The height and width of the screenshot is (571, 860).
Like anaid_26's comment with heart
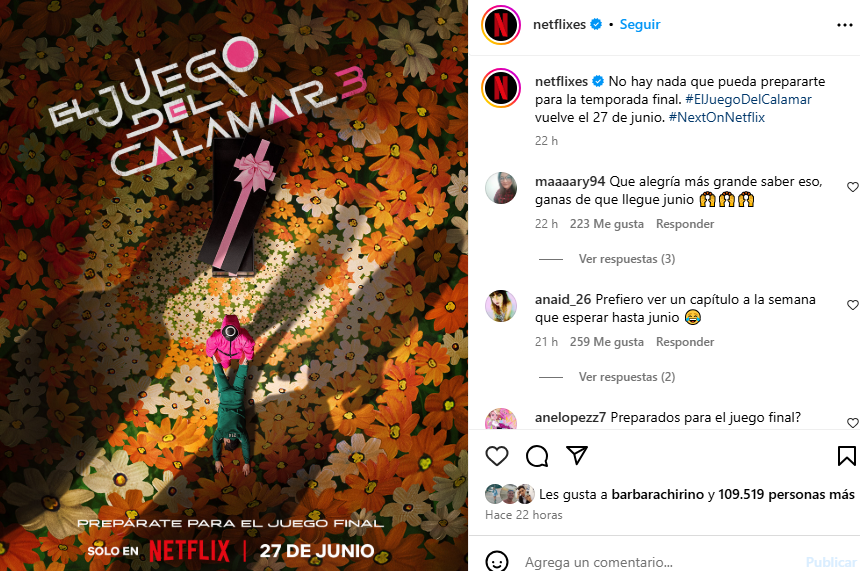853,305
